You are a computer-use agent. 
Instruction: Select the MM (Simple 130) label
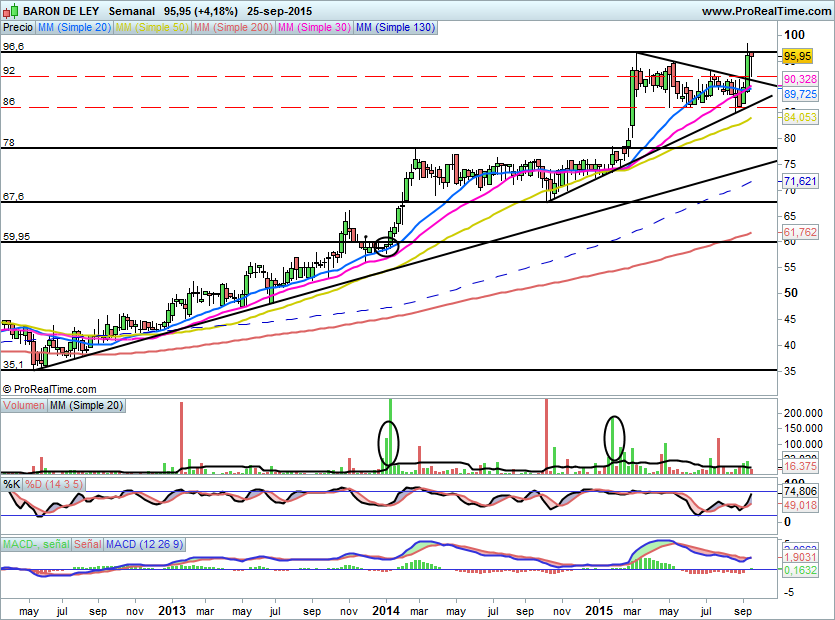click(396, 27)
